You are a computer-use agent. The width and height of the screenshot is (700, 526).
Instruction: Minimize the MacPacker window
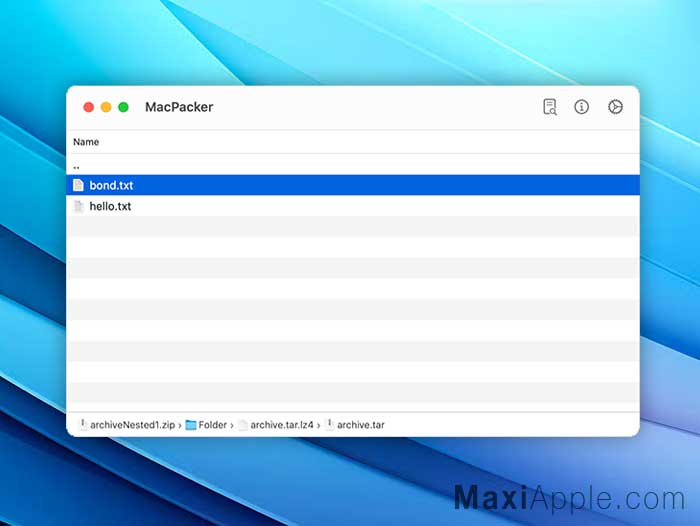[x=106, y=107]
